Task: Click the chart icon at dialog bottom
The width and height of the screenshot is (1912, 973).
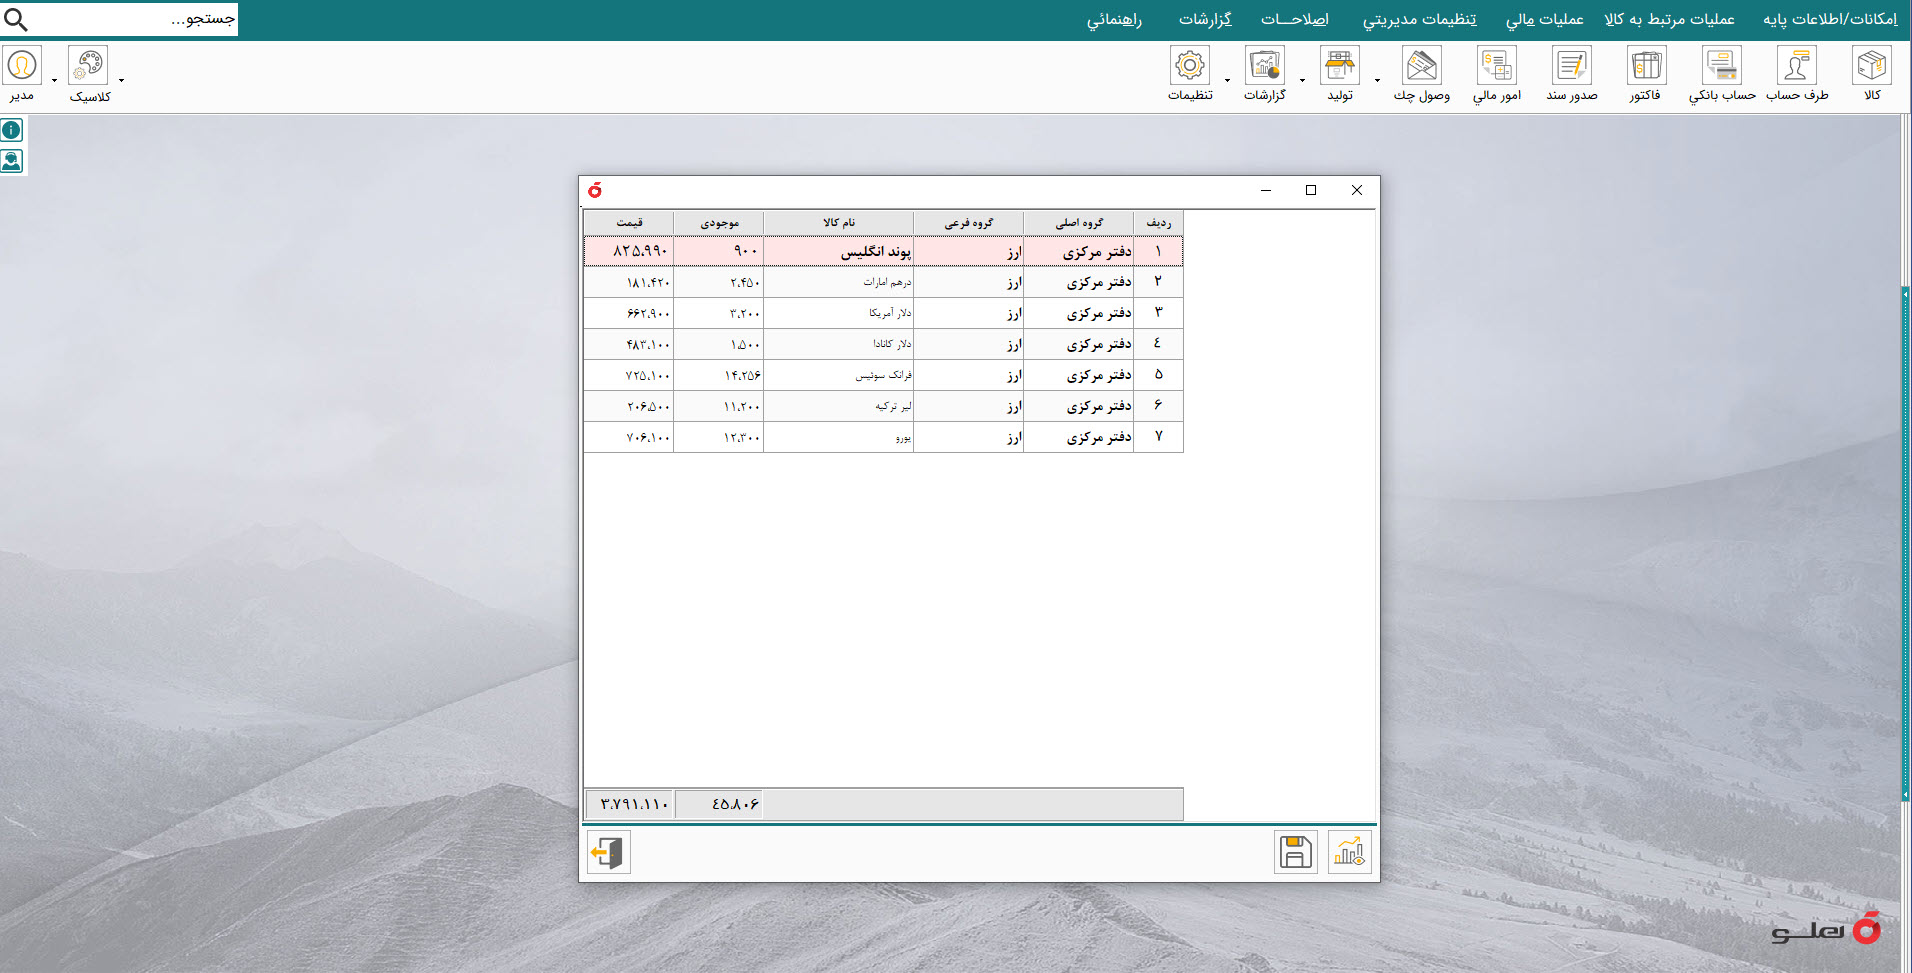Action: (1349, 852)
